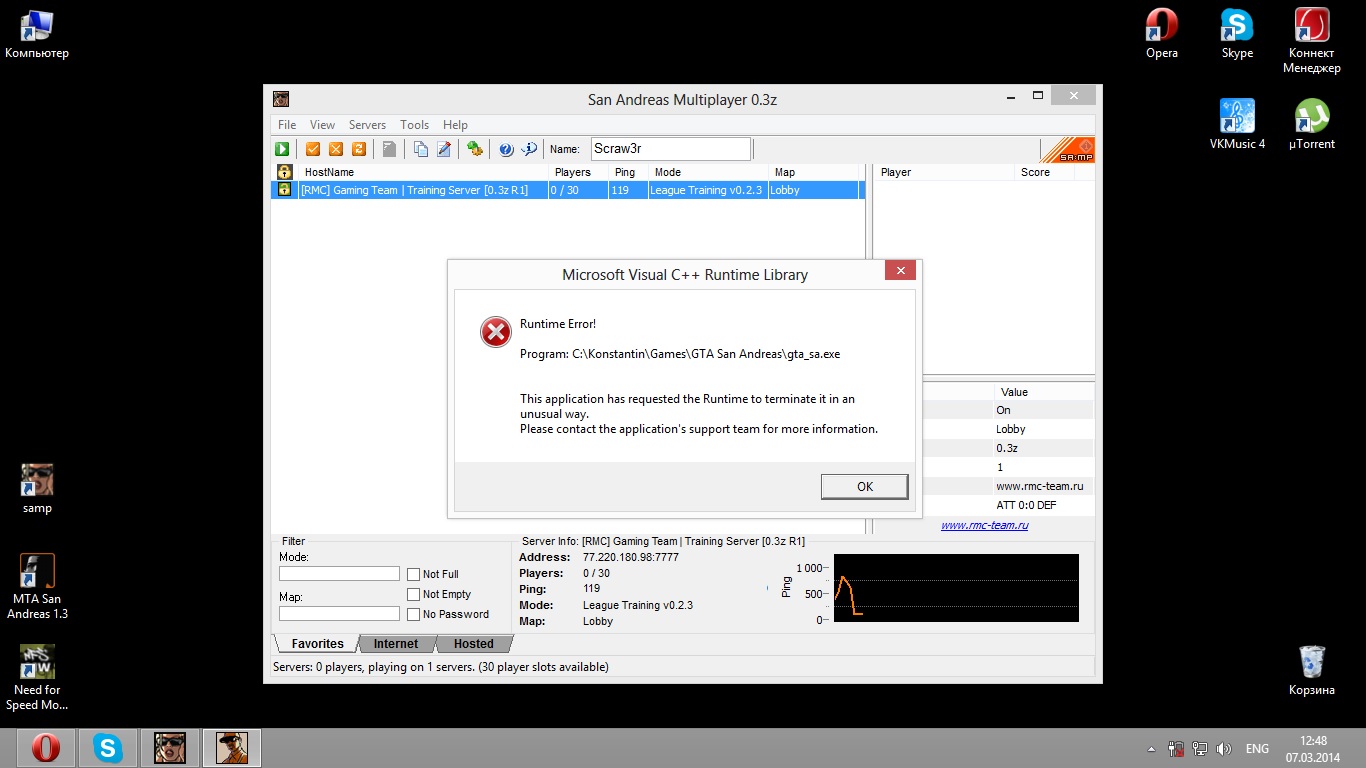Open the Servers menu

(x=367, y=125)
